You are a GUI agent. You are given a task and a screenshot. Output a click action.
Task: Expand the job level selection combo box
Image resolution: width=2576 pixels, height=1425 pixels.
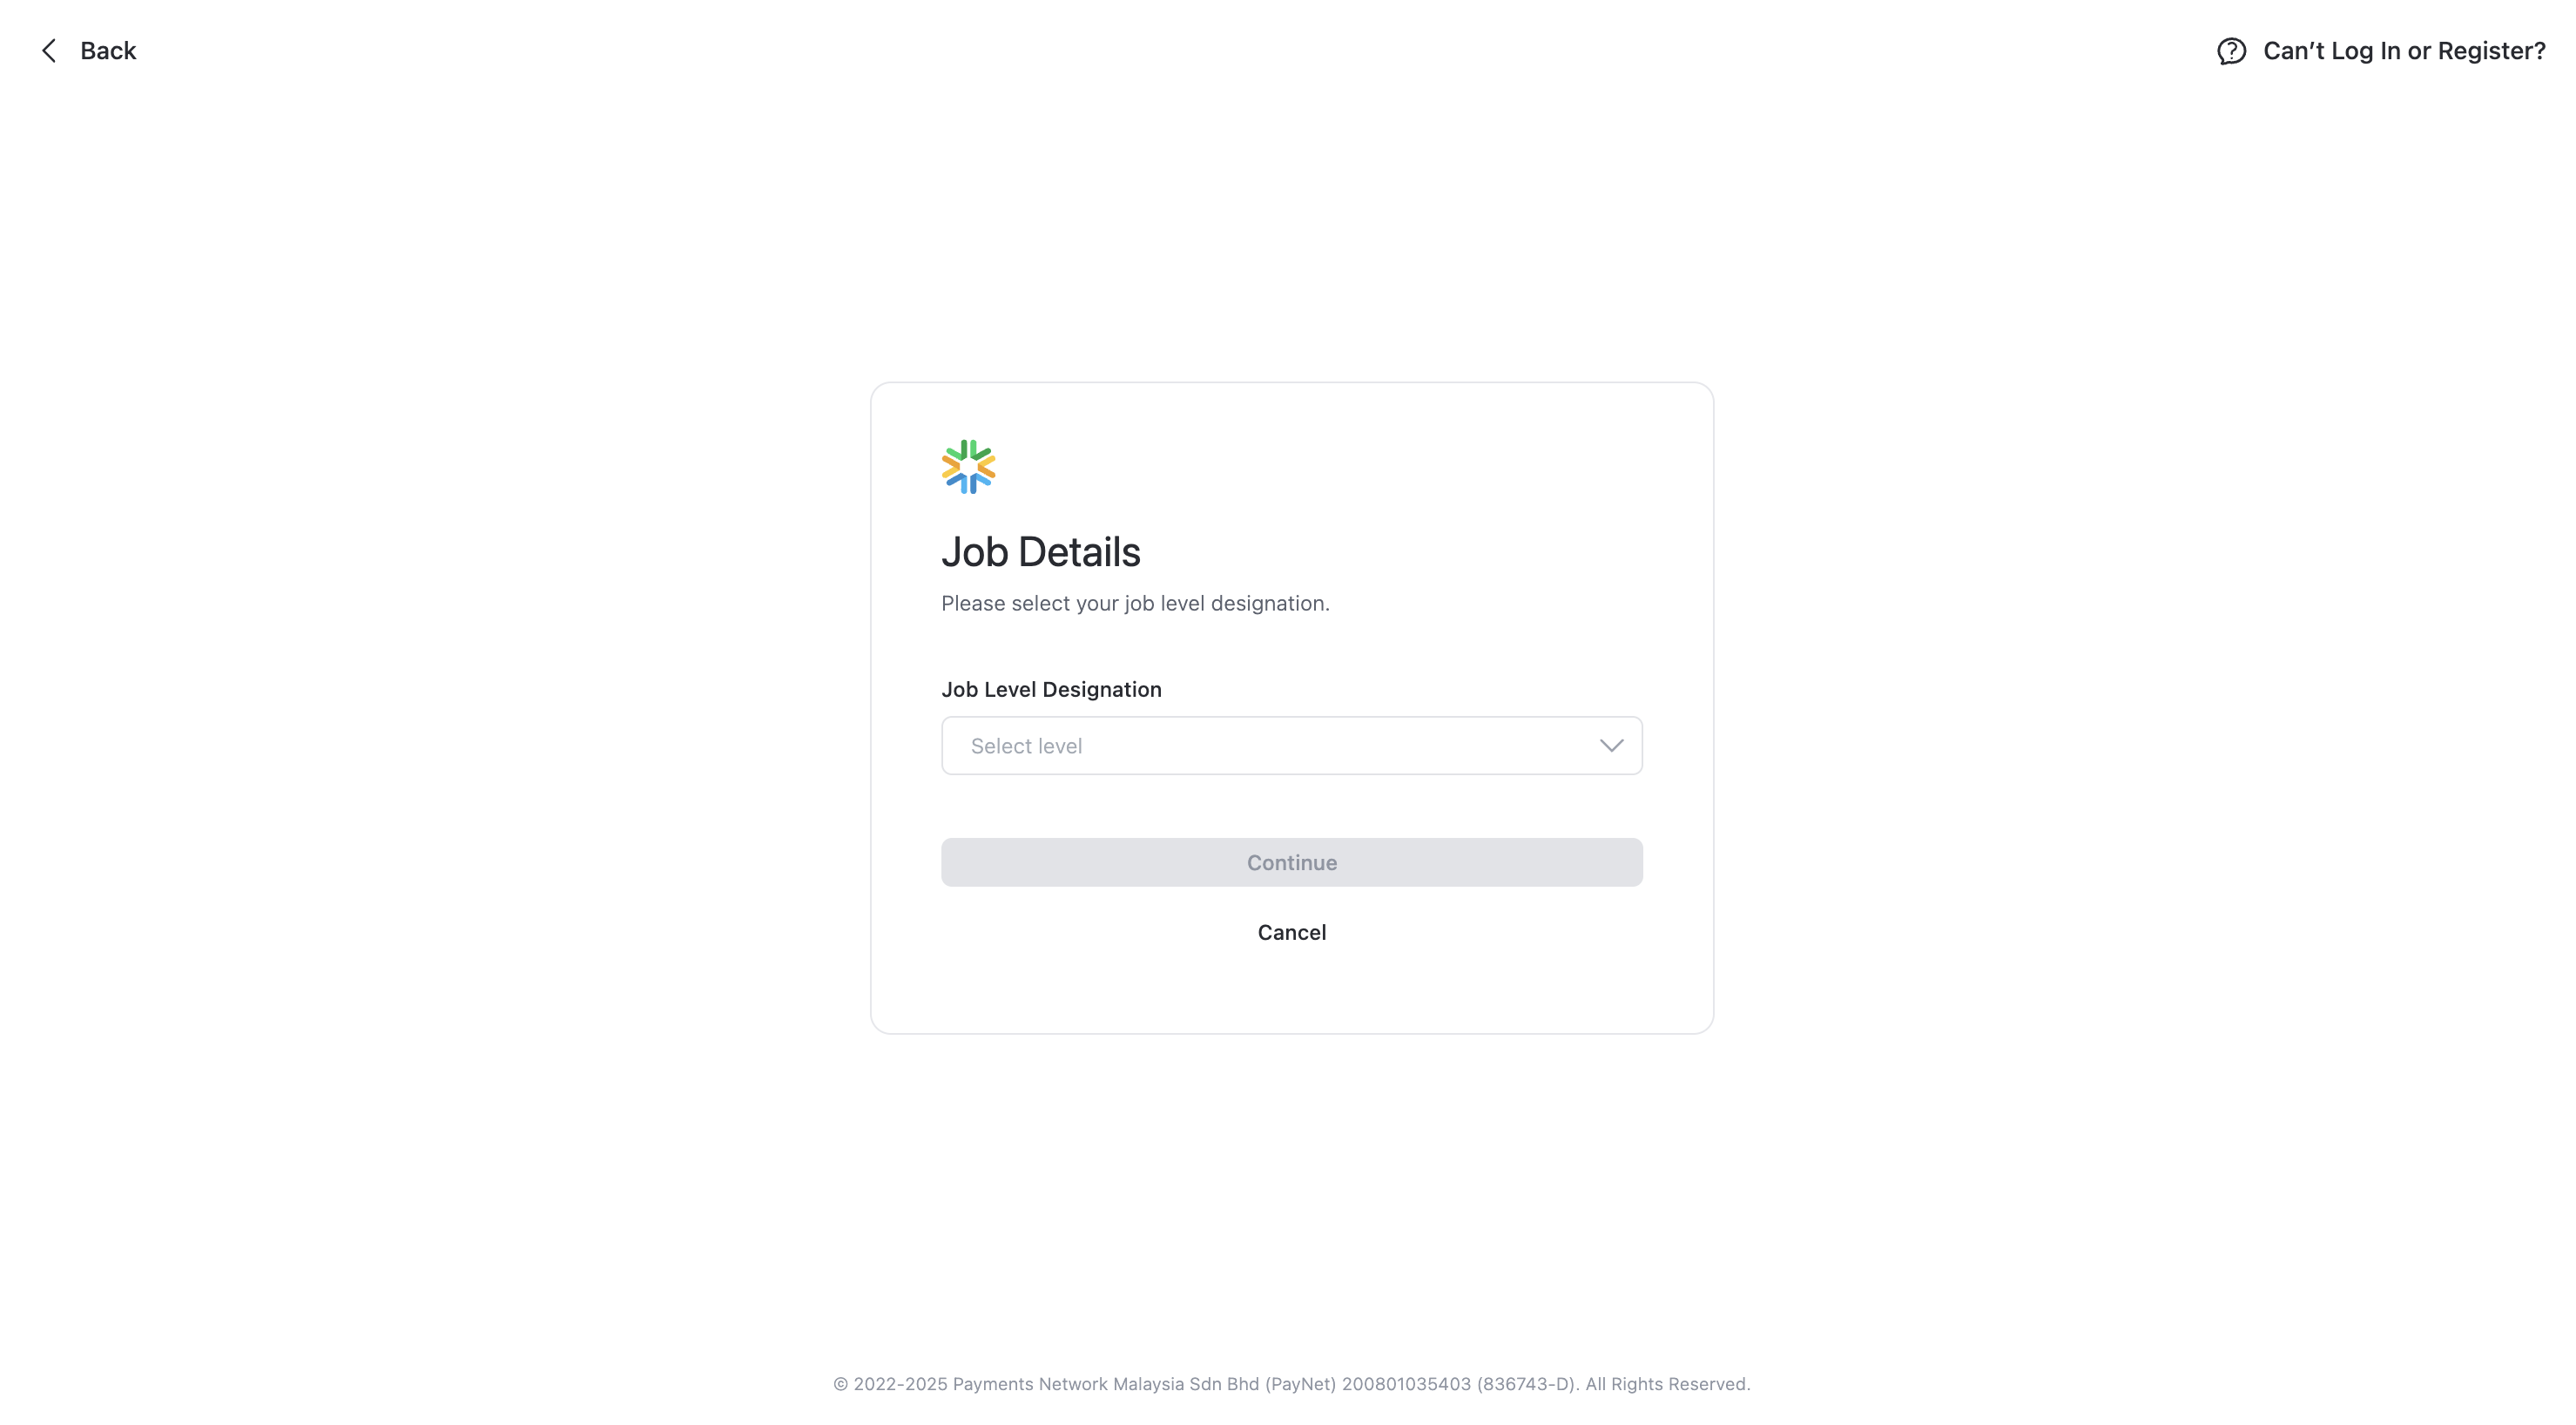pyautogui.click(x=1291, y=746)
